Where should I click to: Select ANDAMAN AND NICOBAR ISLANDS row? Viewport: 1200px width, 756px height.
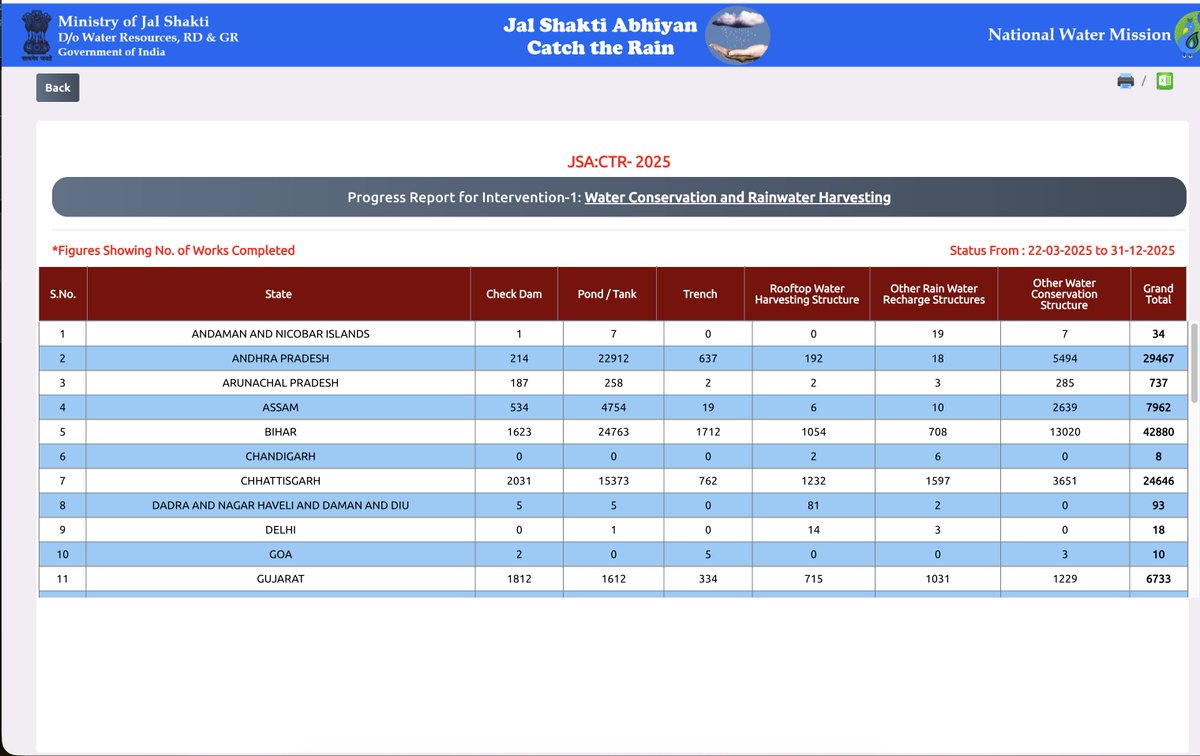[x=613, y=333]
